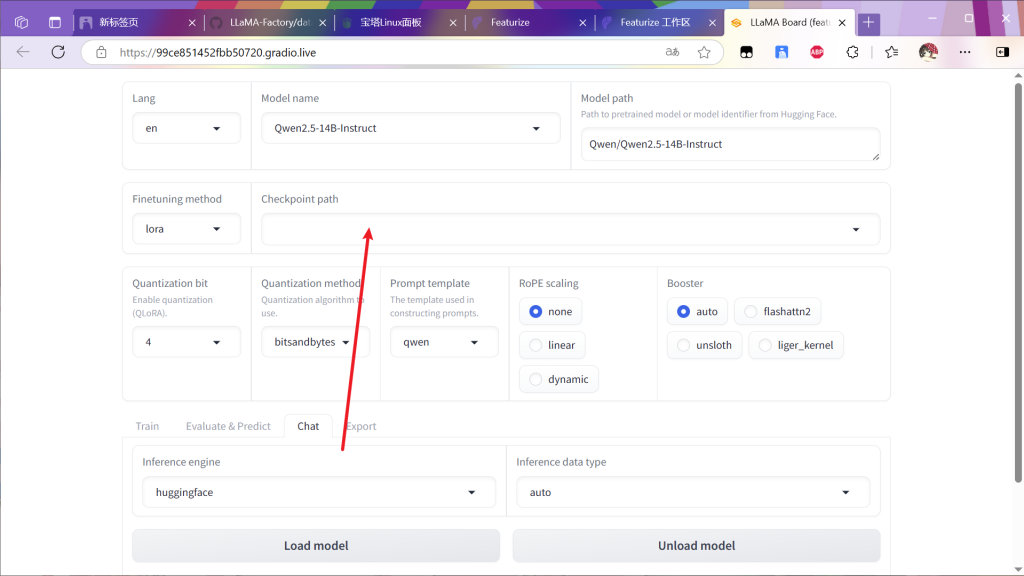Image resolution: width=1024 pixels, height=576 pixels.
Task: Select Booster auto option
Action: click(x=697, y=312)
